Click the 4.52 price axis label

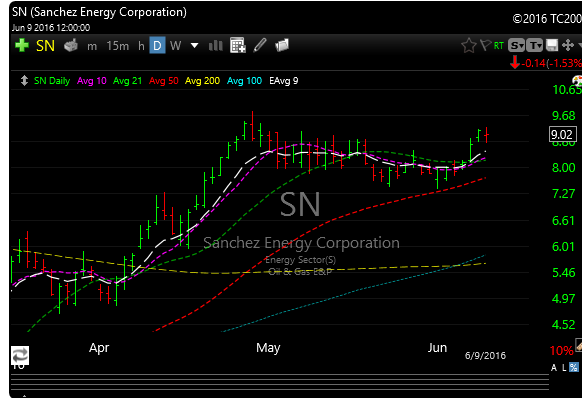tap(563, 325)
